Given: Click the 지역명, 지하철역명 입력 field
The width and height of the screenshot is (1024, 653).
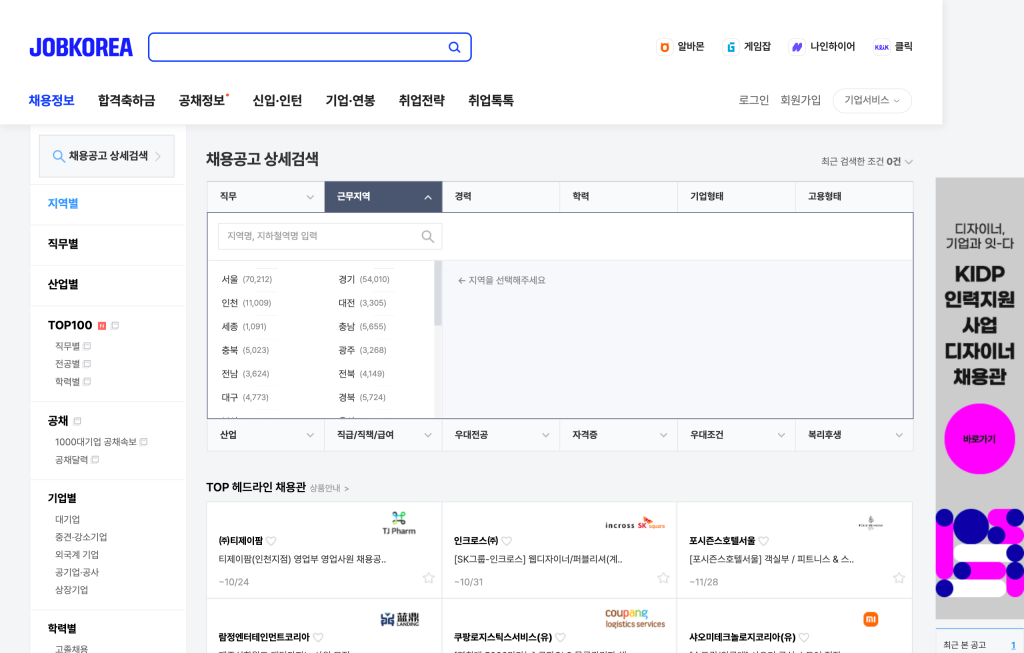Looking at the screenshot, I should [318, 237].
